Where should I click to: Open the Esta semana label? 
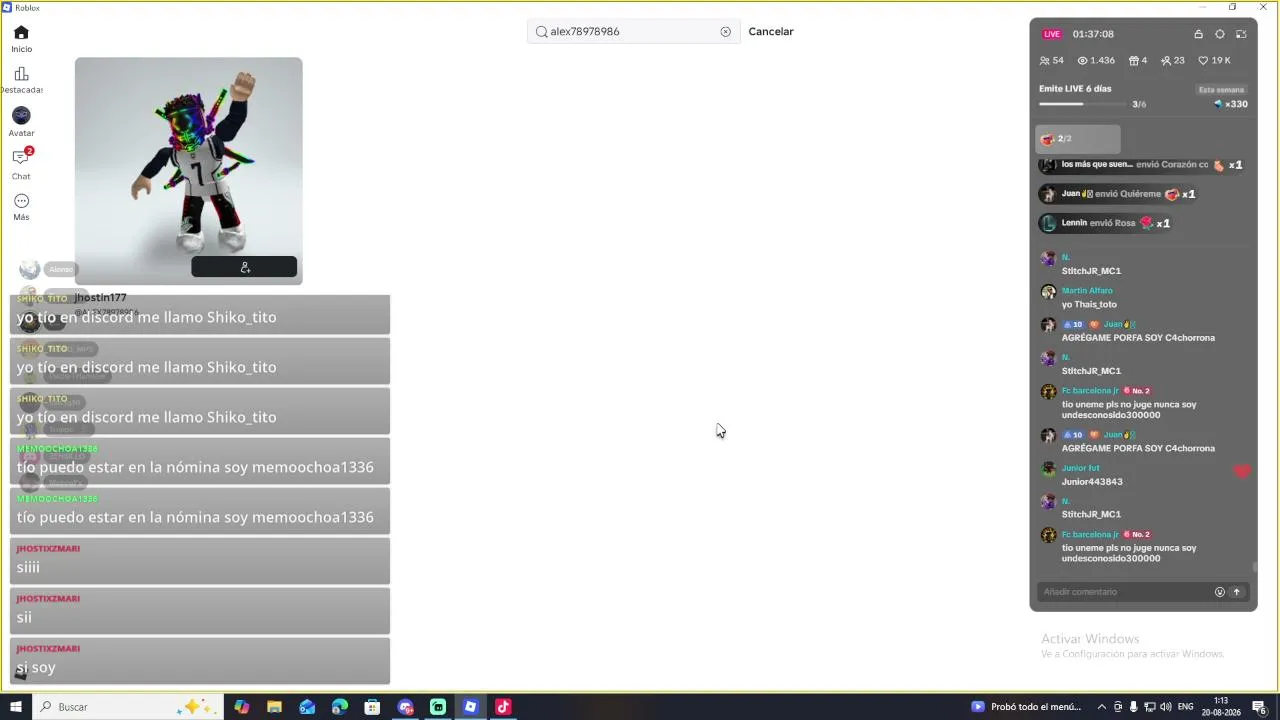pos(1222,90)
